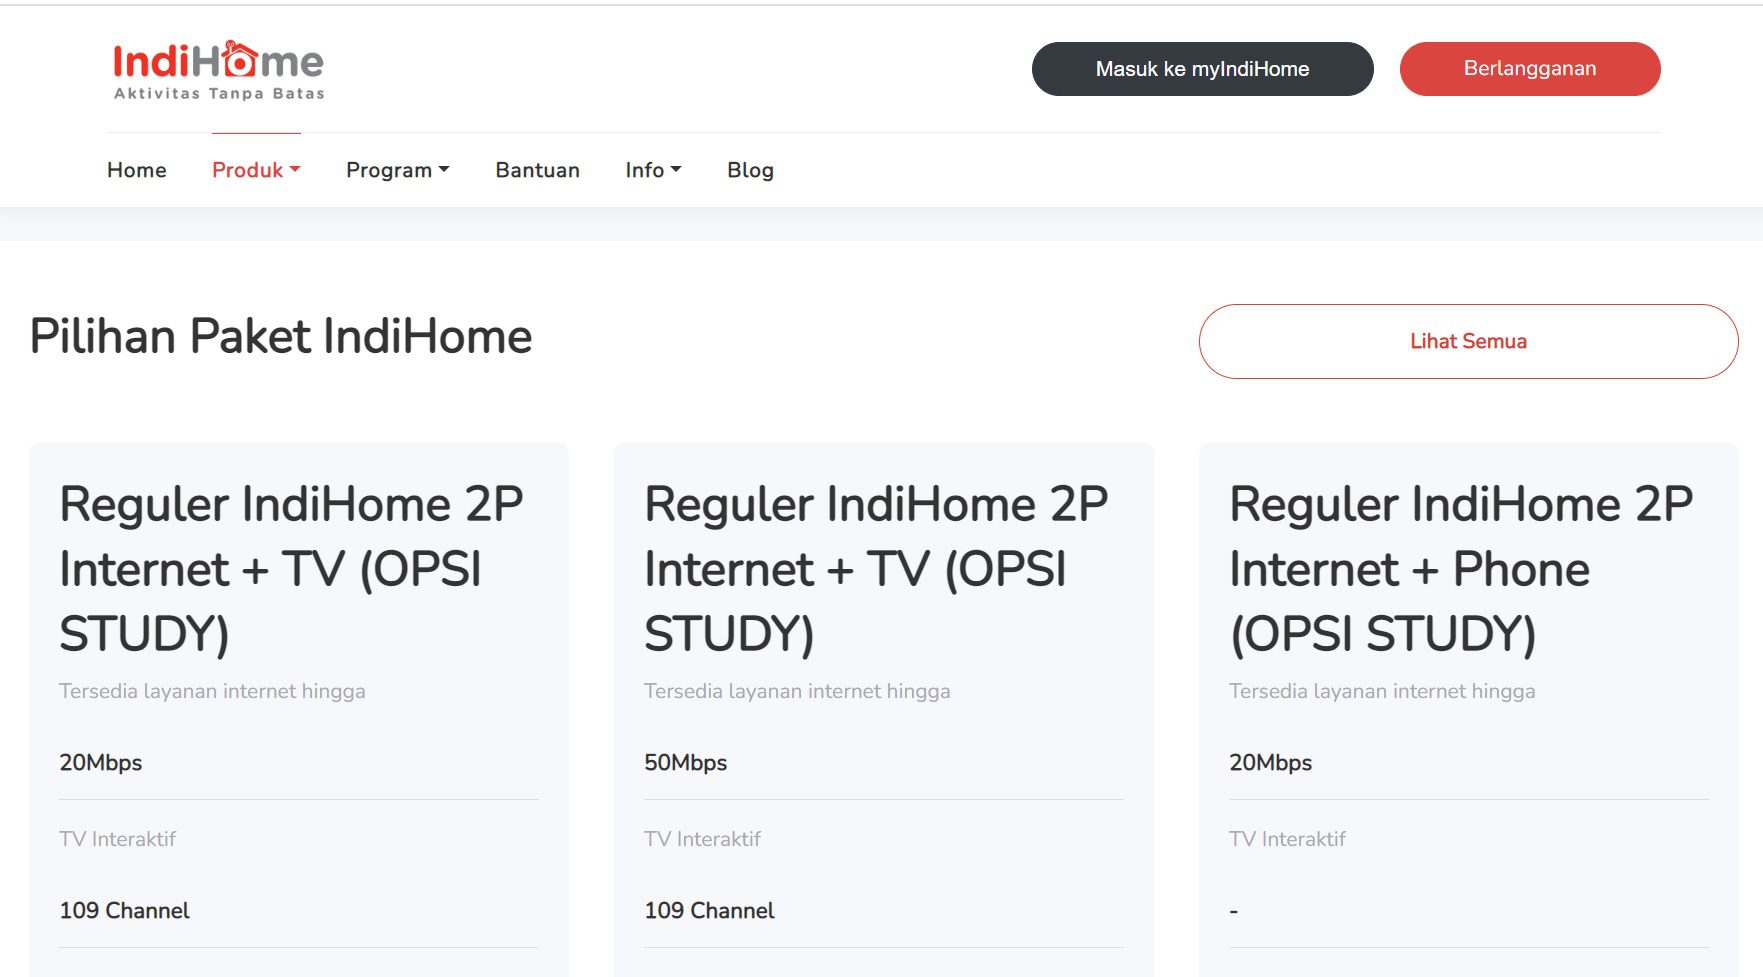Click TV Interaktif label in Internet + Phone card

point(1287,839)
